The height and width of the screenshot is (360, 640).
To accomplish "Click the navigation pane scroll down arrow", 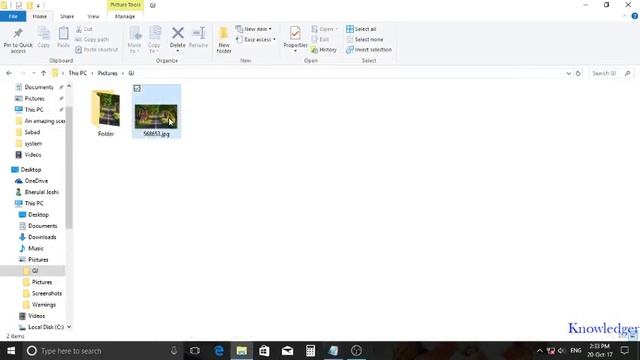I will (69, 327).
